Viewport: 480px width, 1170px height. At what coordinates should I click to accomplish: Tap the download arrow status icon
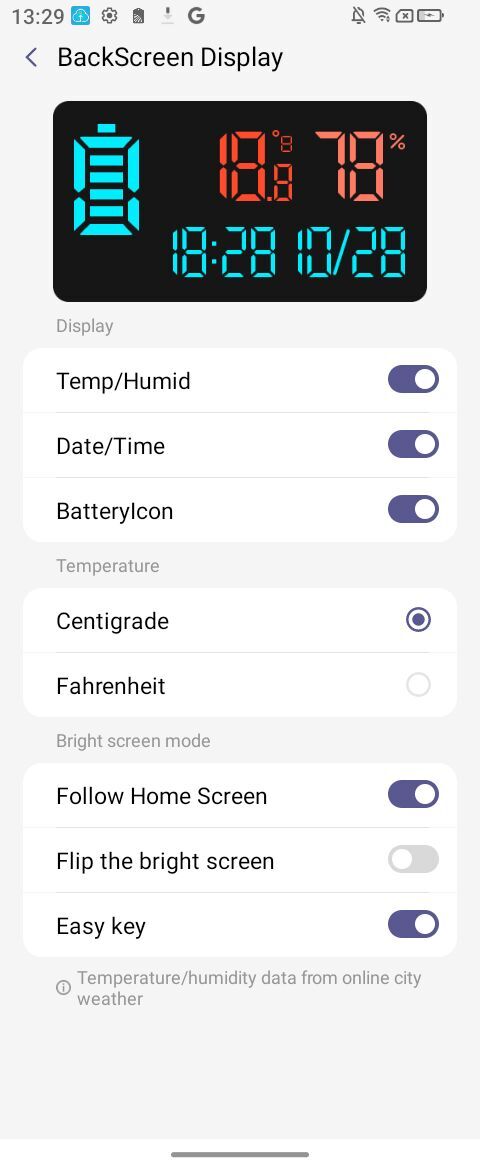pos(168,16)
